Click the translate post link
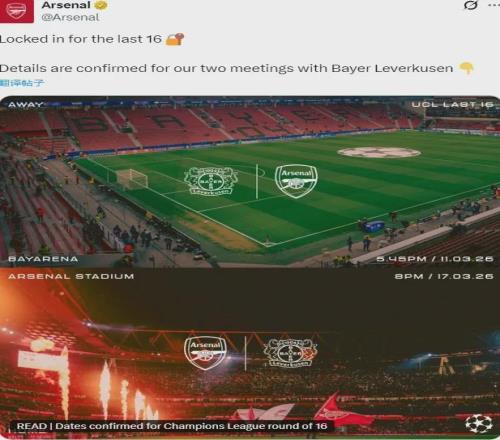 [22, 83]
